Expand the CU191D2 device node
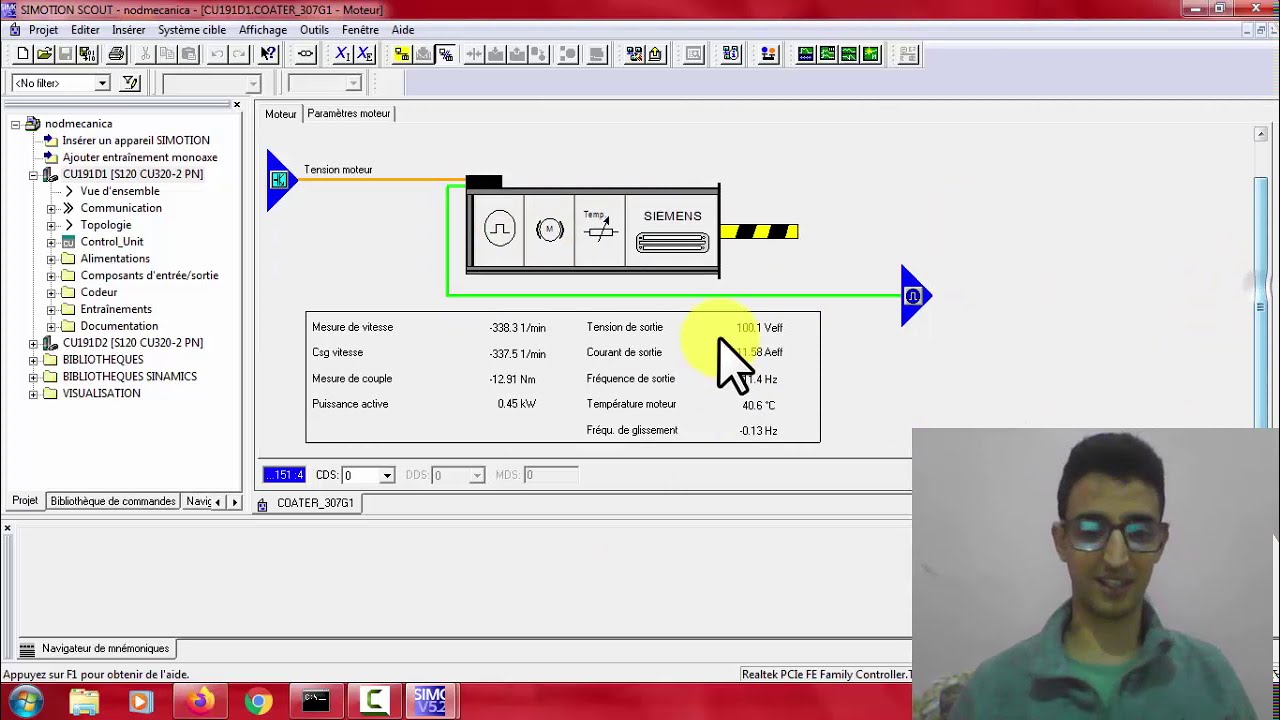Viewport: 1280px width, 720px height. (33, 343)
